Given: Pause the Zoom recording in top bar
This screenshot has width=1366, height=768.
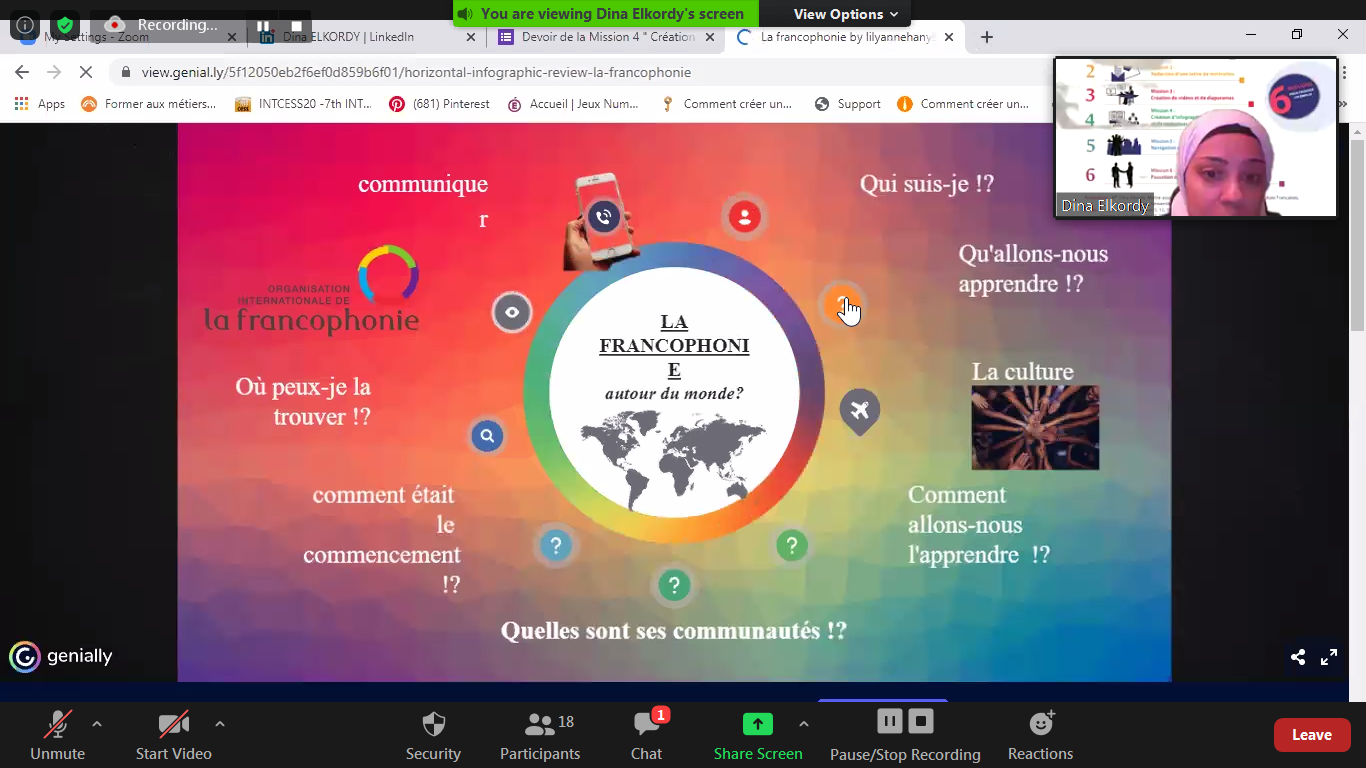Looking at the screenshot, I should 263,26.
